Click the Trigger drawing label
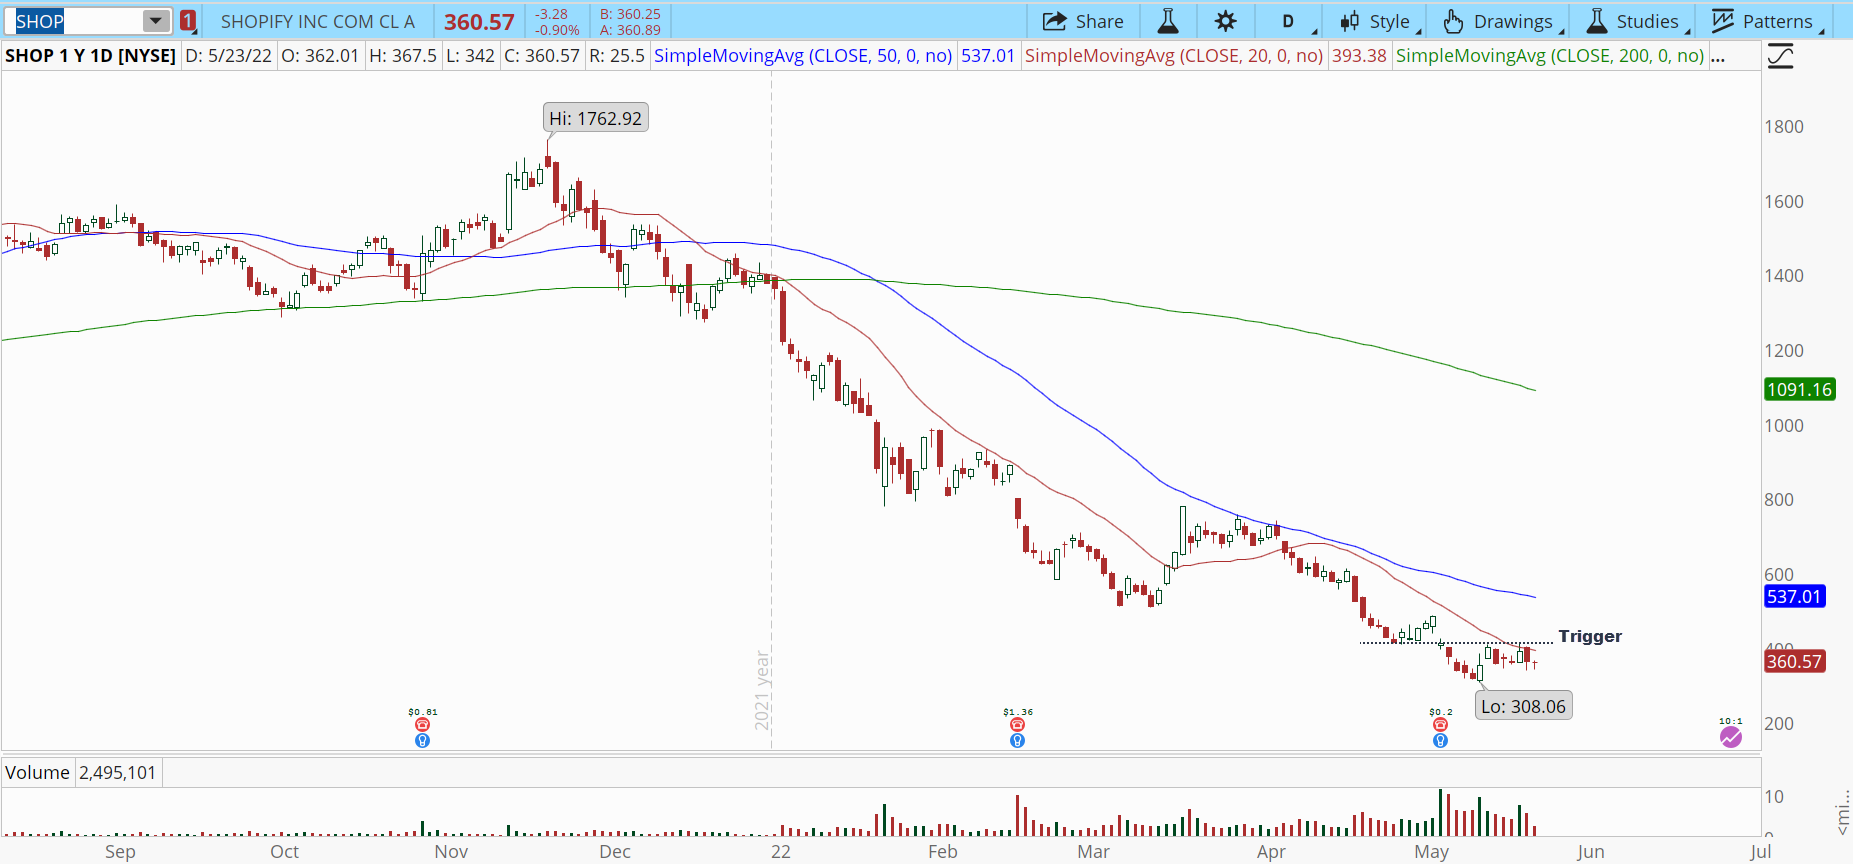This screenshot has width=1853, height=864. (1590, 636)
